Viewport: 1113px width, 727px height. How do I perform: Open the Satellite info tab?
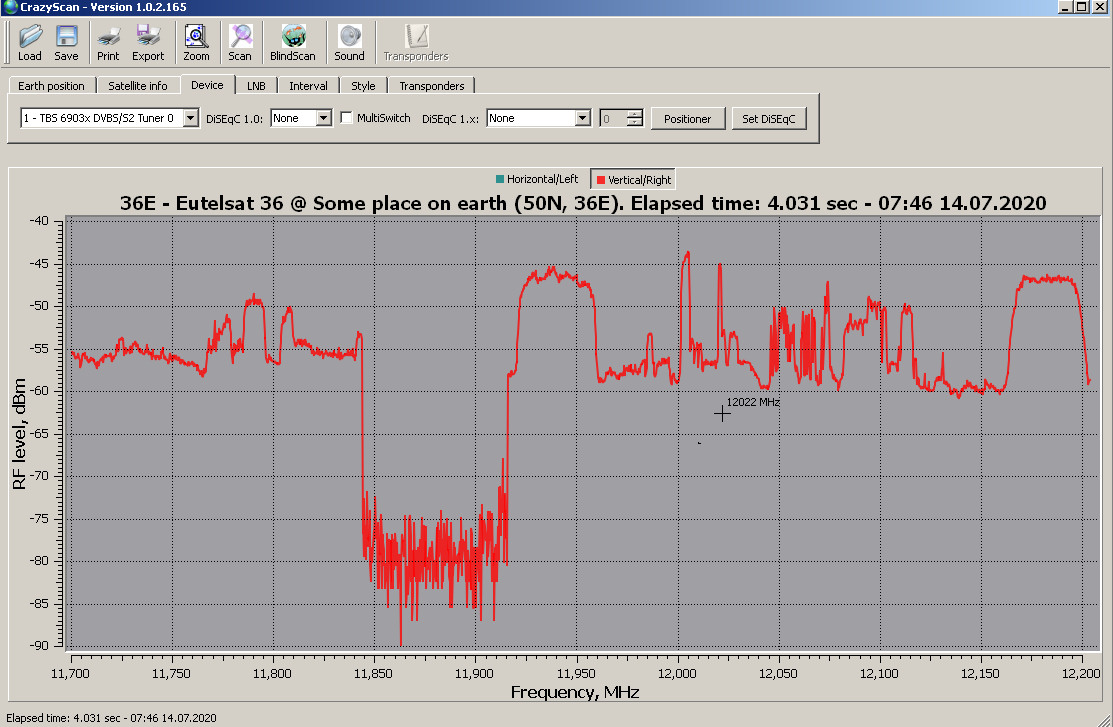click(138, 86)
